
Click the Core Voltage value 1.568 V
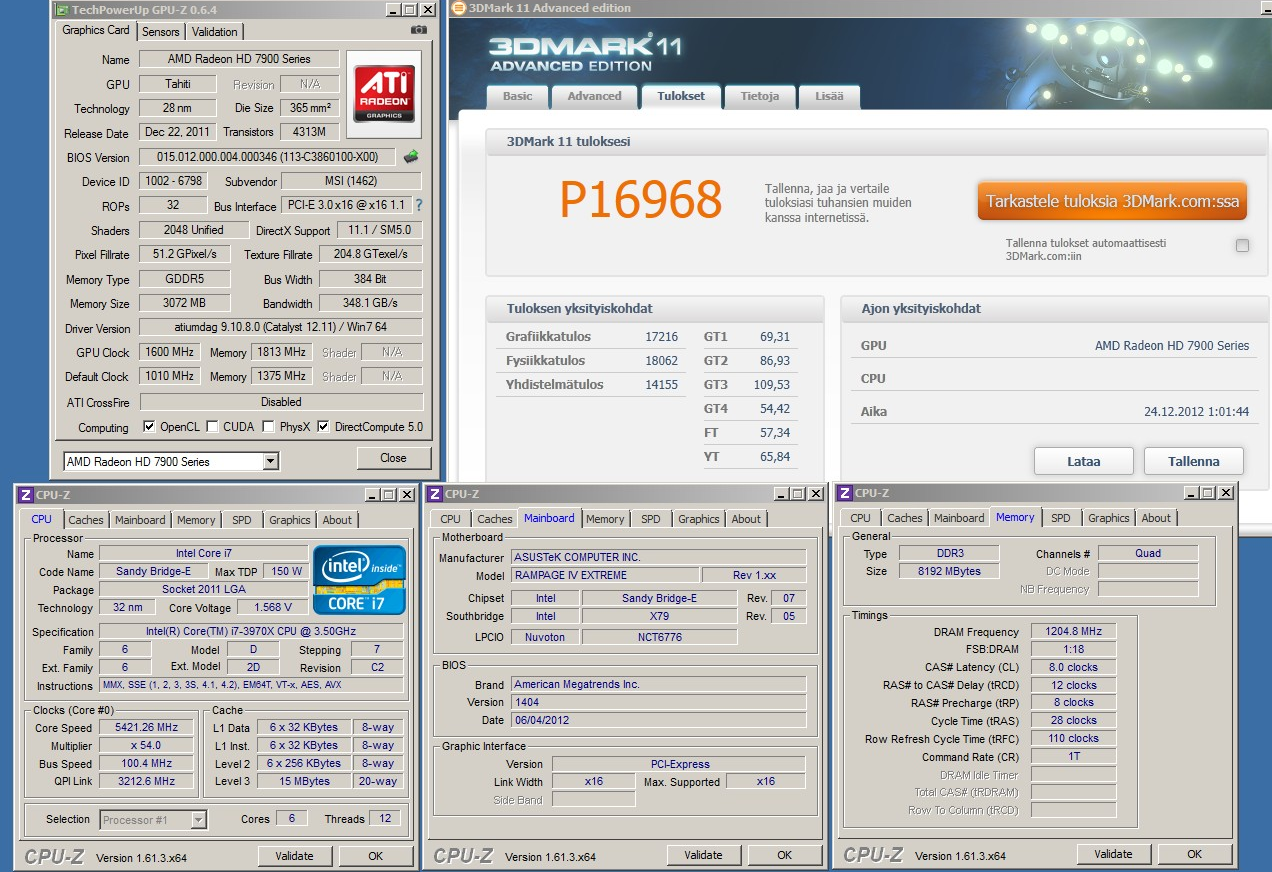272,608
